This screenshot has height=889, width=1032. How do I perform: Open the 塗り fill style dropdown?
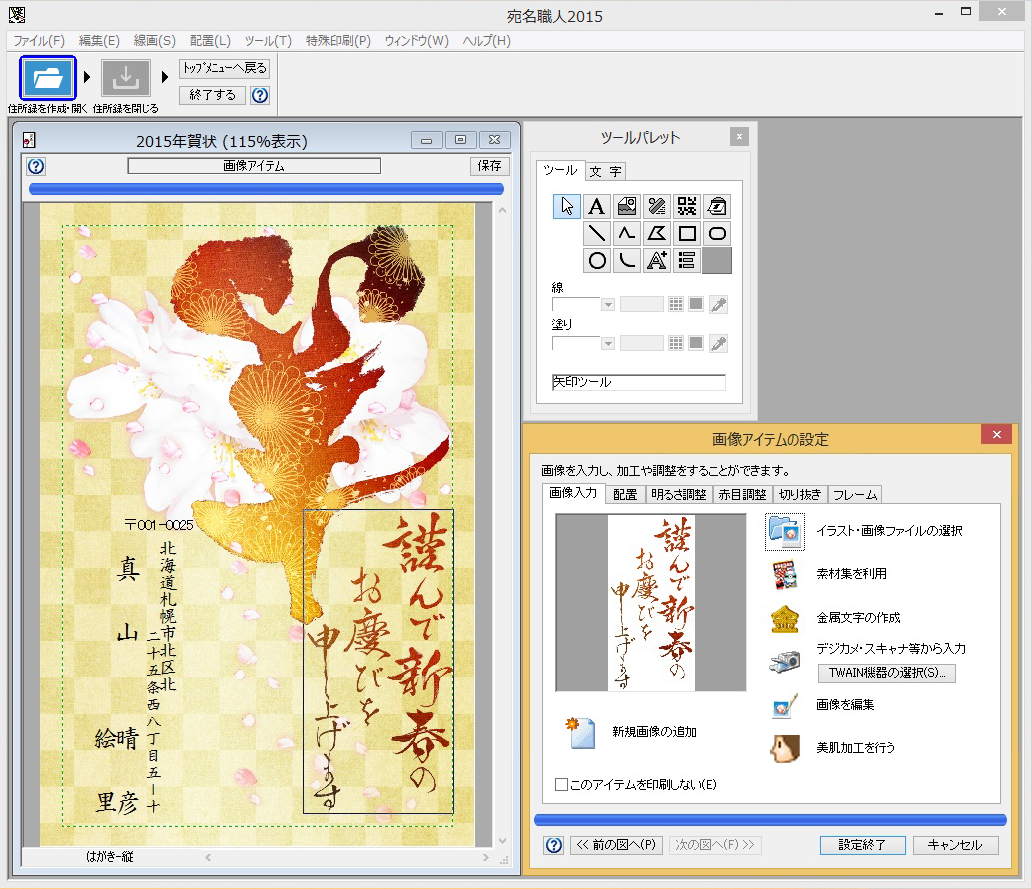point(607,343)
